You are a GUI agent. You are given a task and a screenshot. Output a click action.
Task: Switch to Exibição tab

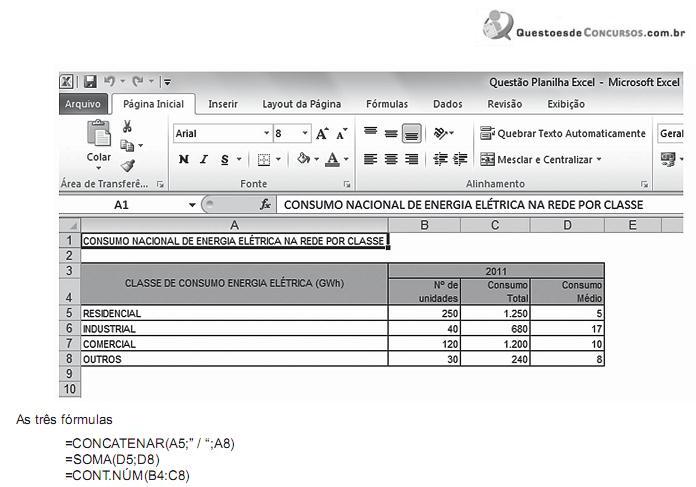pos(566,104)
